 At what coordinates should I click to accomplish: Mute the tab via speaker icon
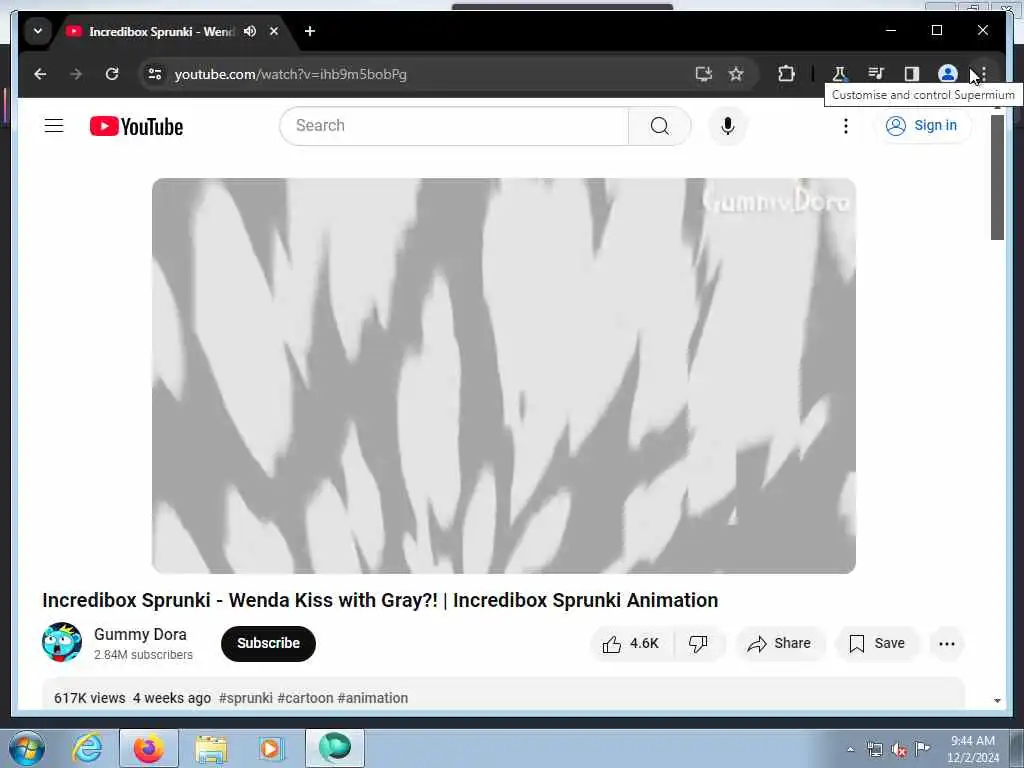(x=250, y=31)
